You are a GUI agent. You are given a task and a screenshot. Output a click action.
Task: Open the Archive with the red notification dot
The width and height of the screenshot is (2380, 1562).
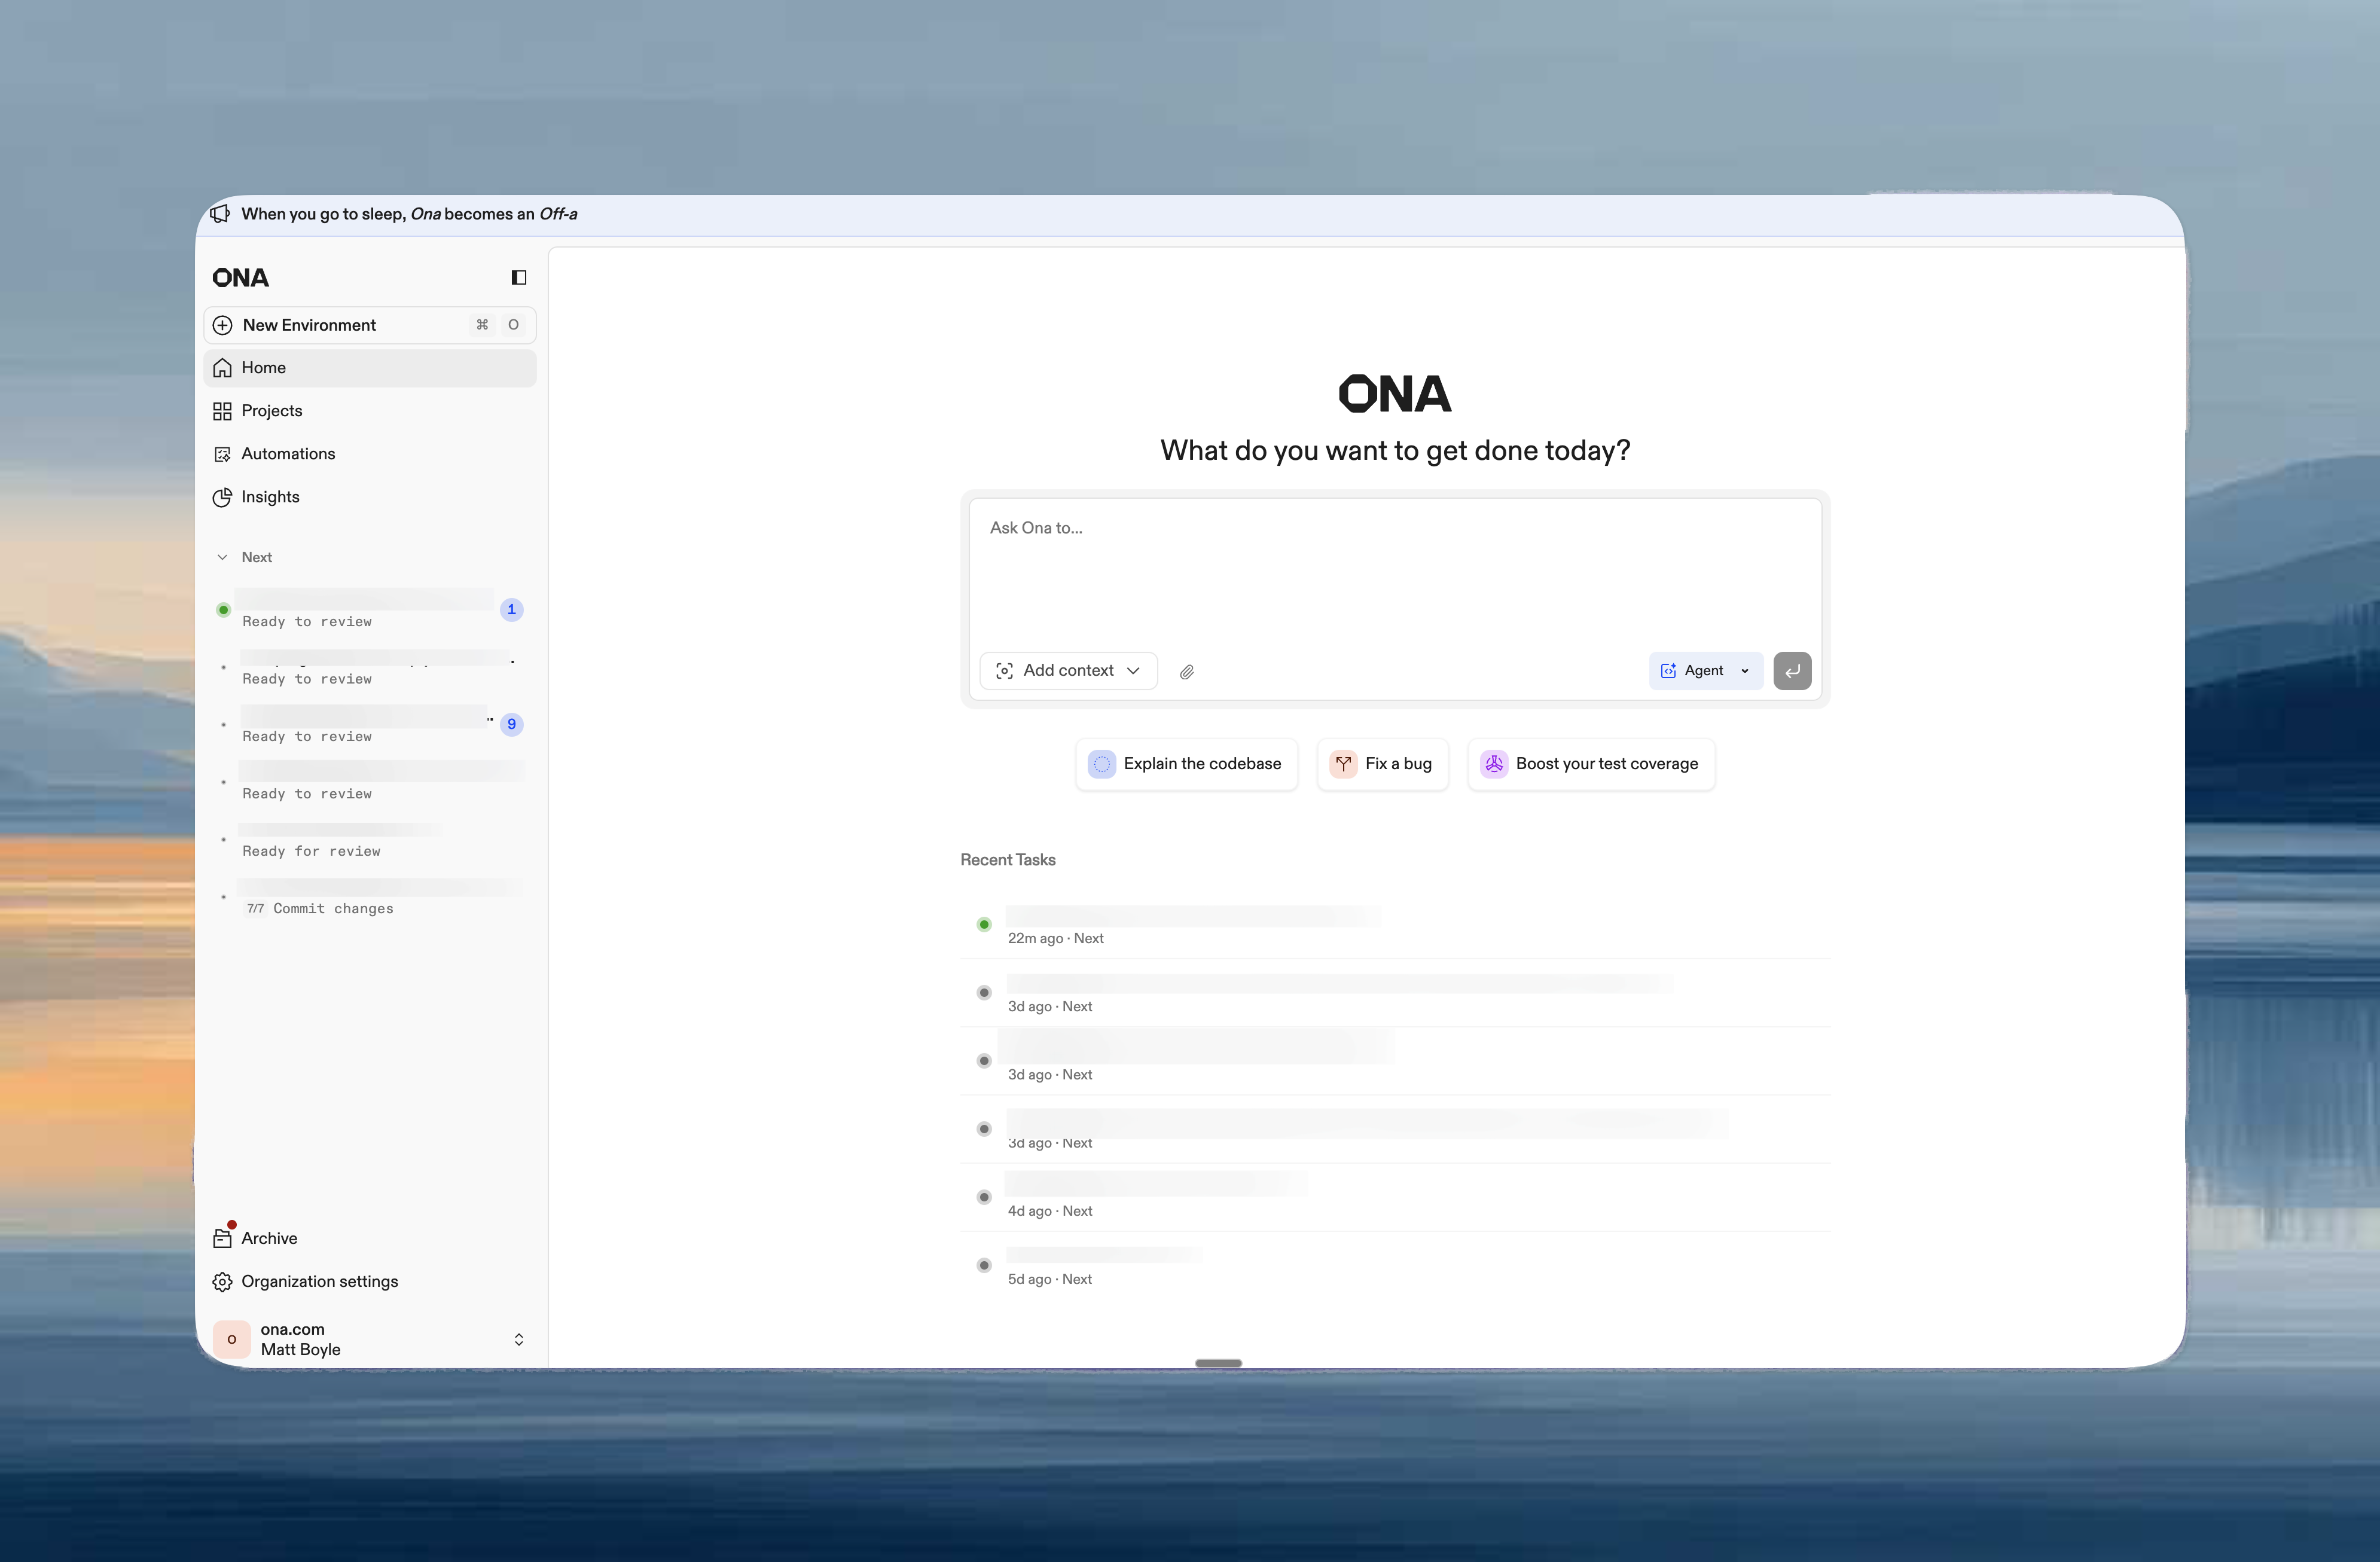[268, 1237]
